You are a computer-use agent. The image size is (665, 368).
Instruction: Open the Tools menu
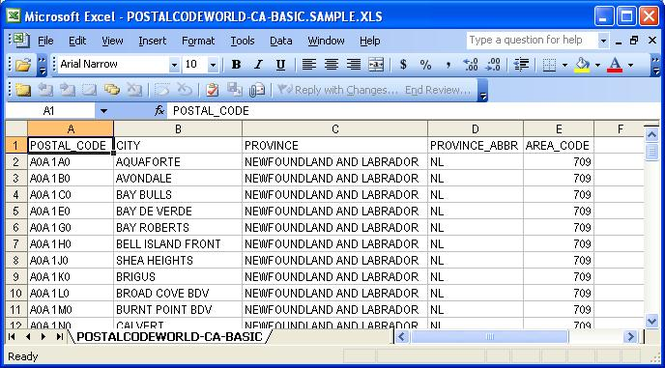242,41
